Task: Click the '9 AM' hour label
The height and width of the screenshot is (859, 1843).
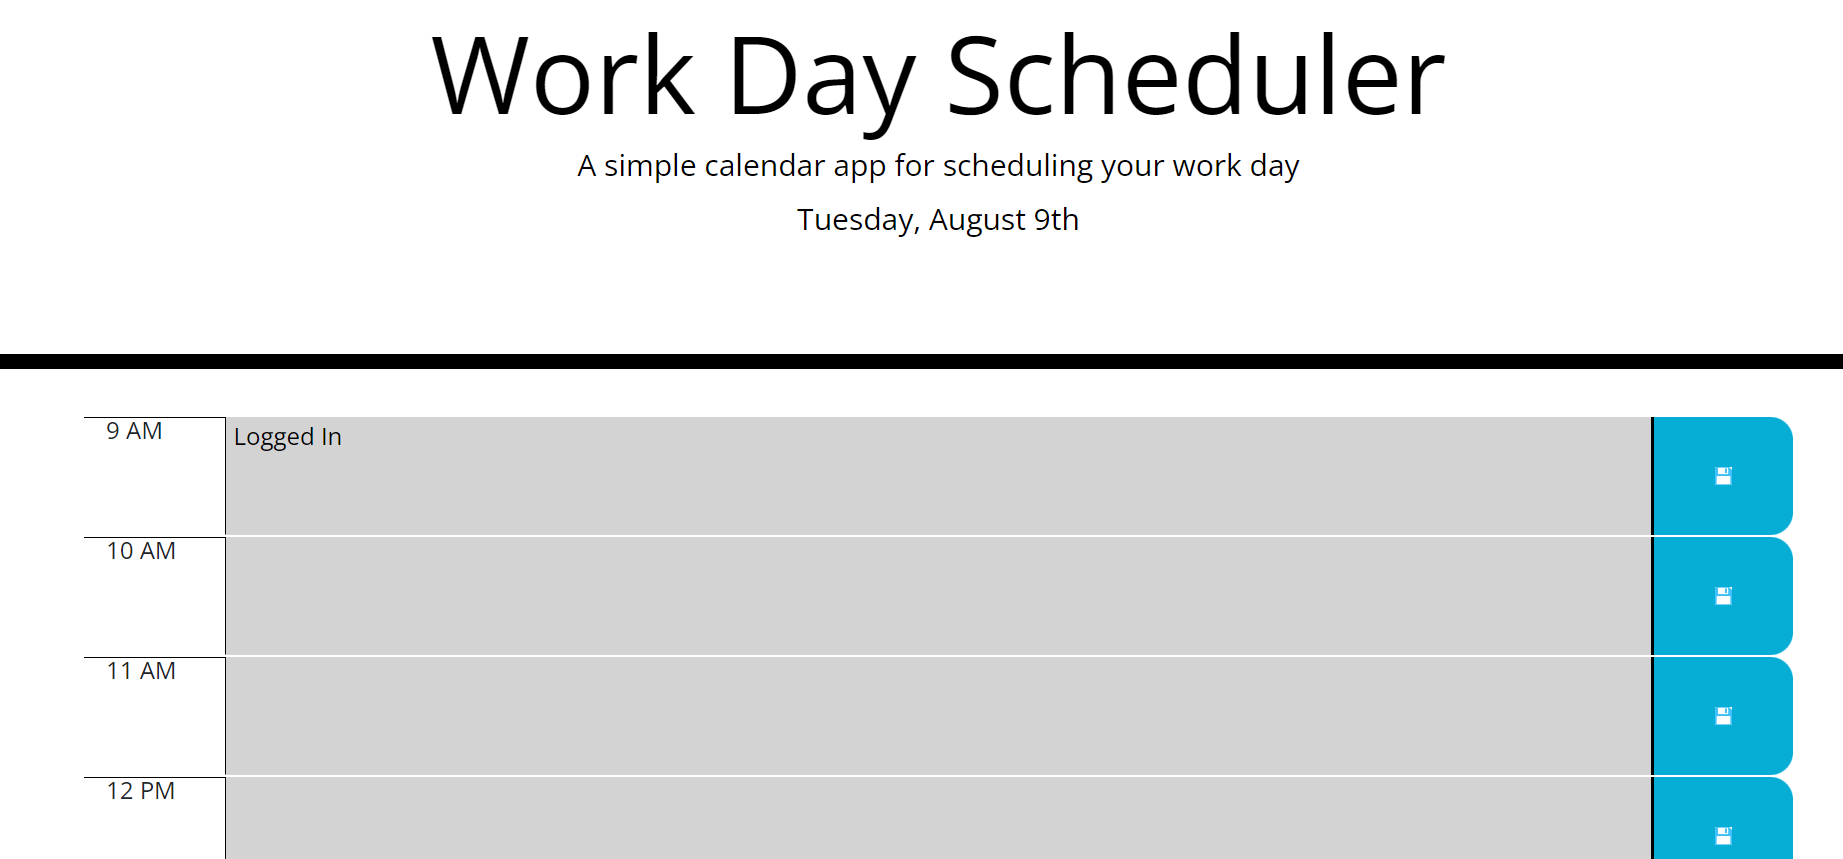Action: [134, 431]
